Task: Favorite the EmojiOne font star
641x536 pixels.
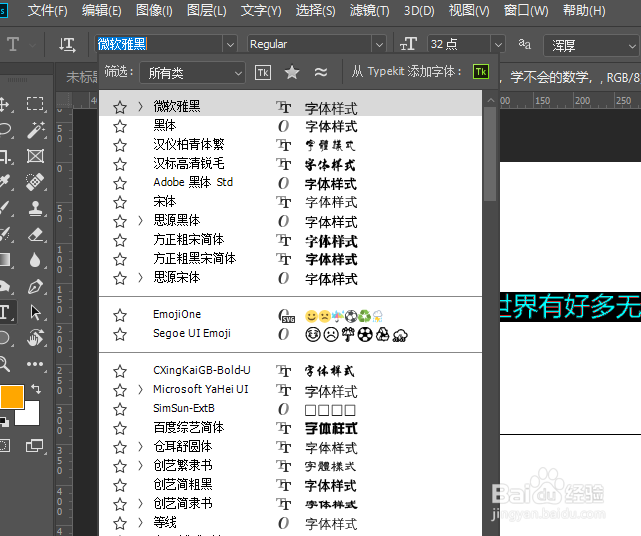Action: coord(120,316)
